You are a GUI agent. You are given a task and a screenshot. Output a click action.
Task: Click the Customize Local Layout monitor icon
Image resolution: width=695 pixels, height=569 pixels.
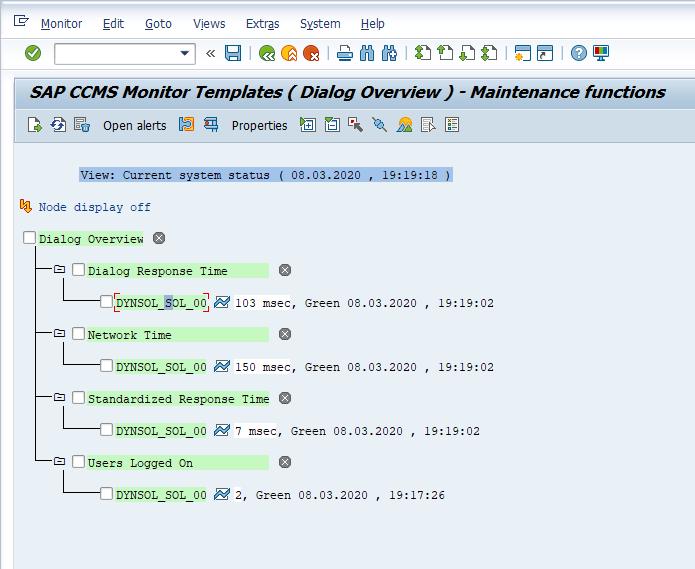(601, 53)
